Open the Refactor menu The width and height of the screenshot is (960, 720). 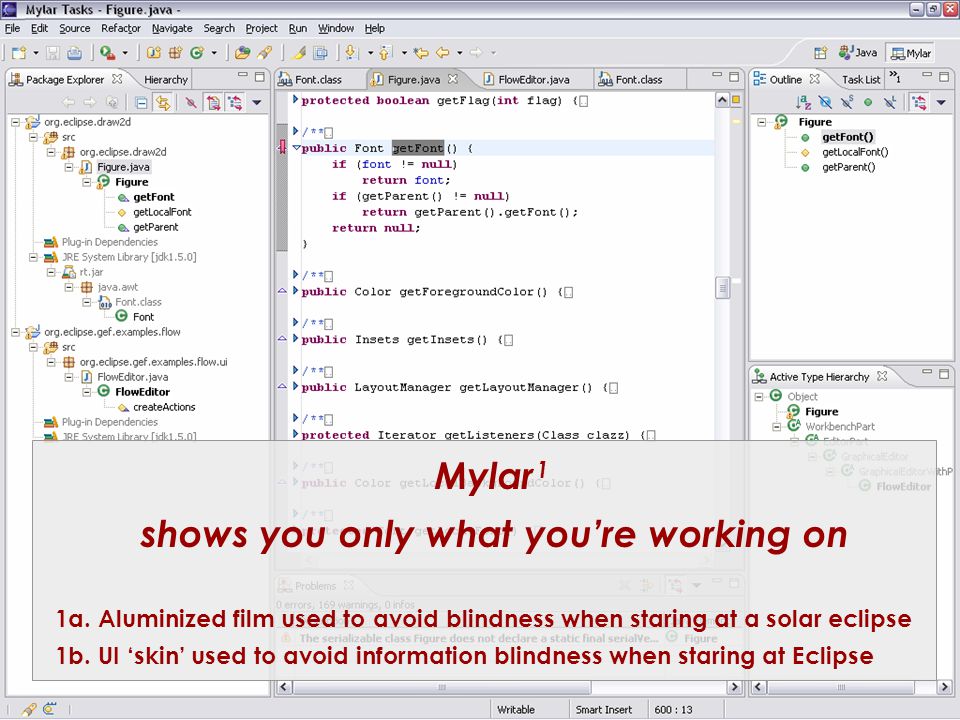pyautogui.click(x=121, y=28)
